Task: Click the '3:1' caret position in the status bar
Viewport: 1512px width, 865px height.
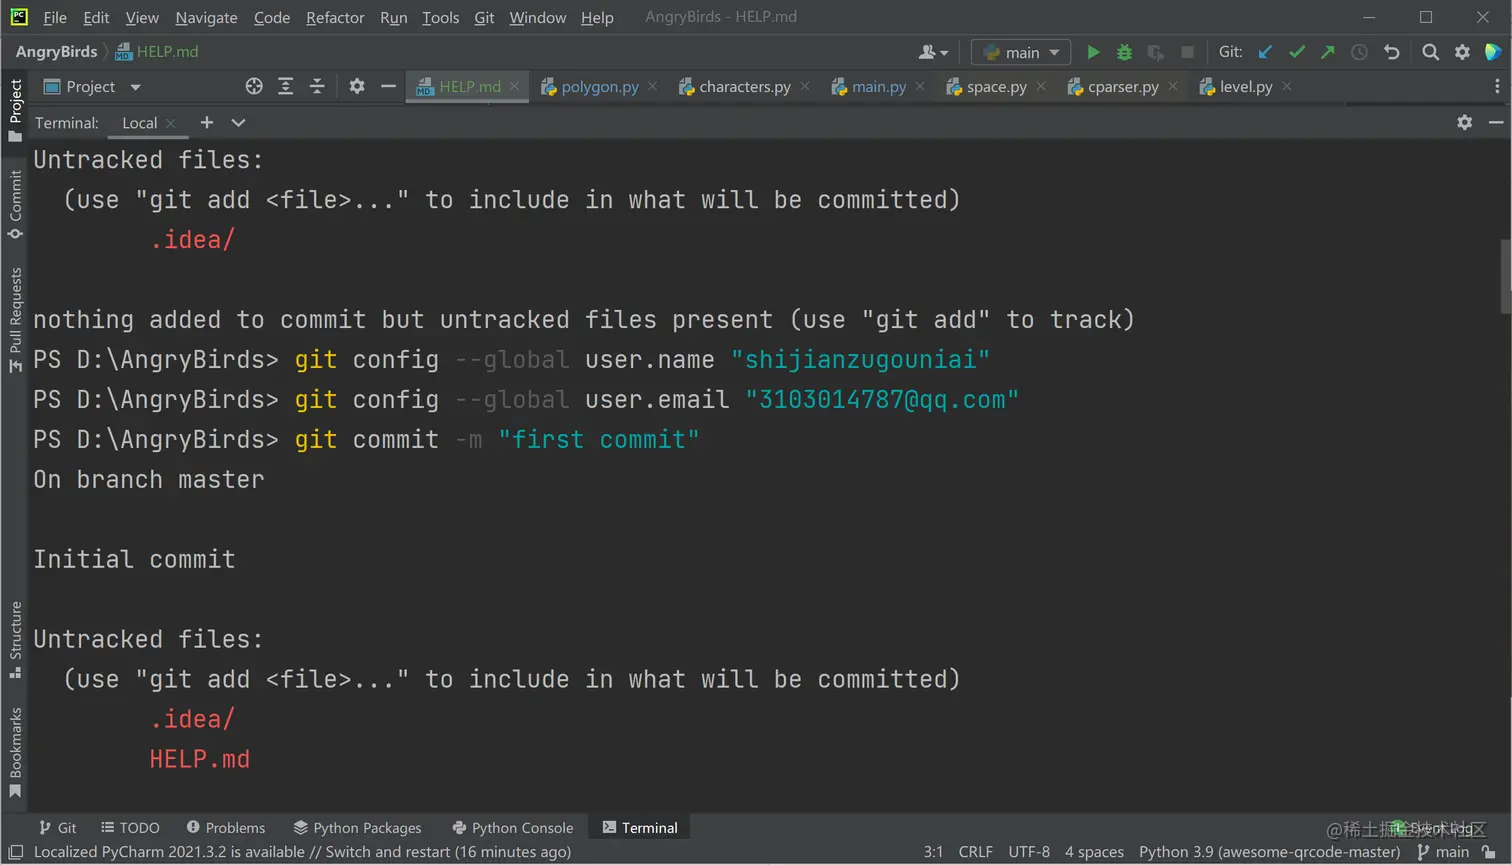Action: pos(933,852)
